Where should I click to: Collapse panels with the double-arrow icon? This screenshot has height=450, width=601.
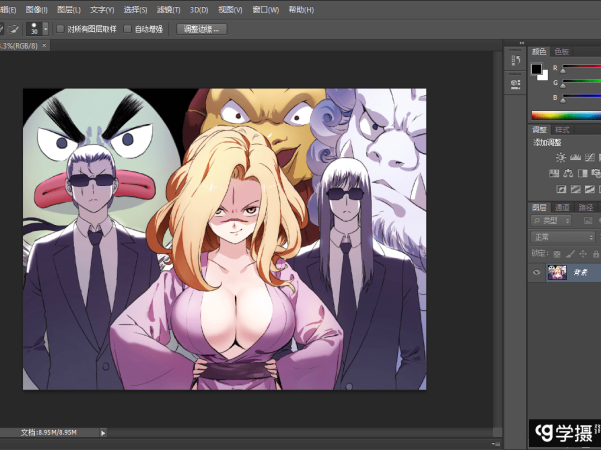click(x=522, y=43)
